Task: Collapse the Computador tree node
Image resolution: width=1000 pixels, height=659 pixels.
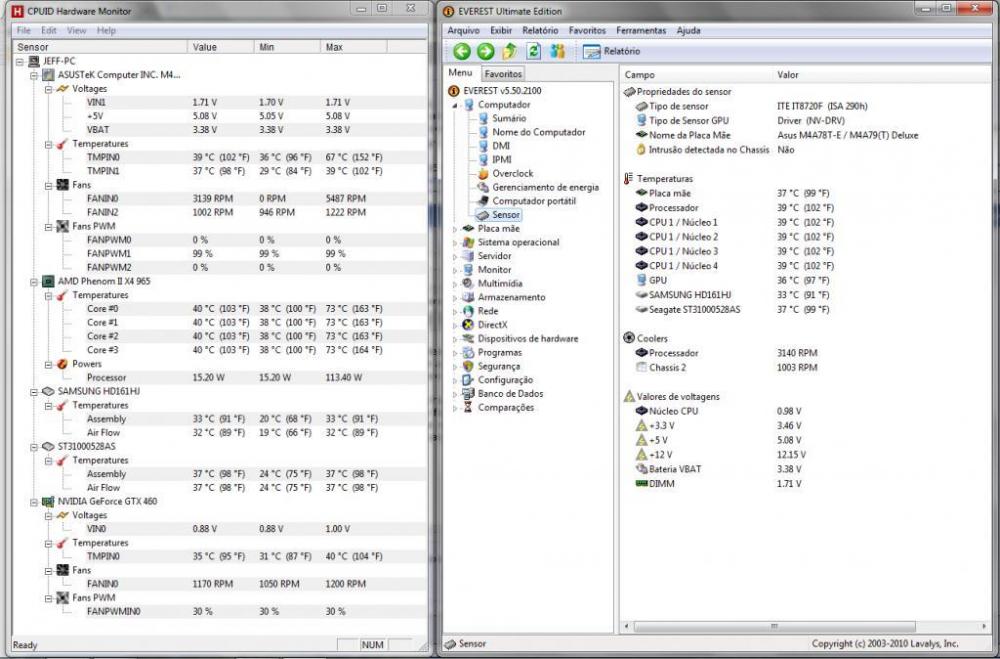Action: [x=455, y=105]
